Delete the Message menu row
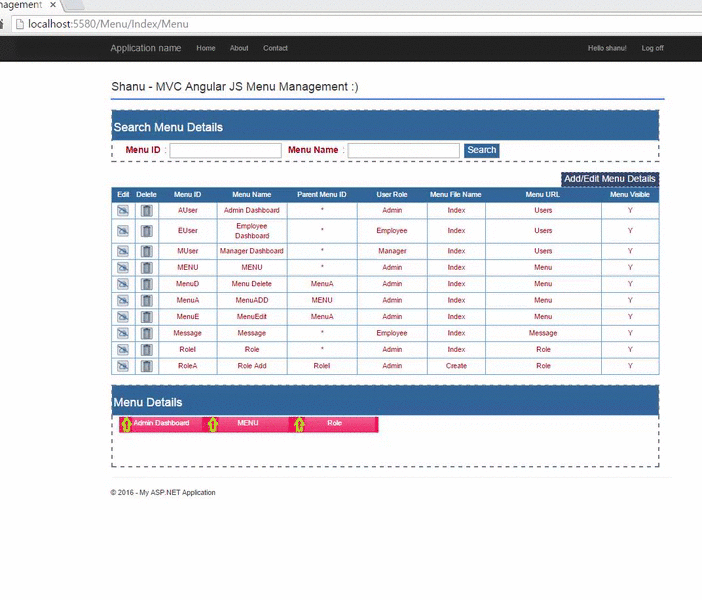The image size is (702, 600). [x=146, y=333]
